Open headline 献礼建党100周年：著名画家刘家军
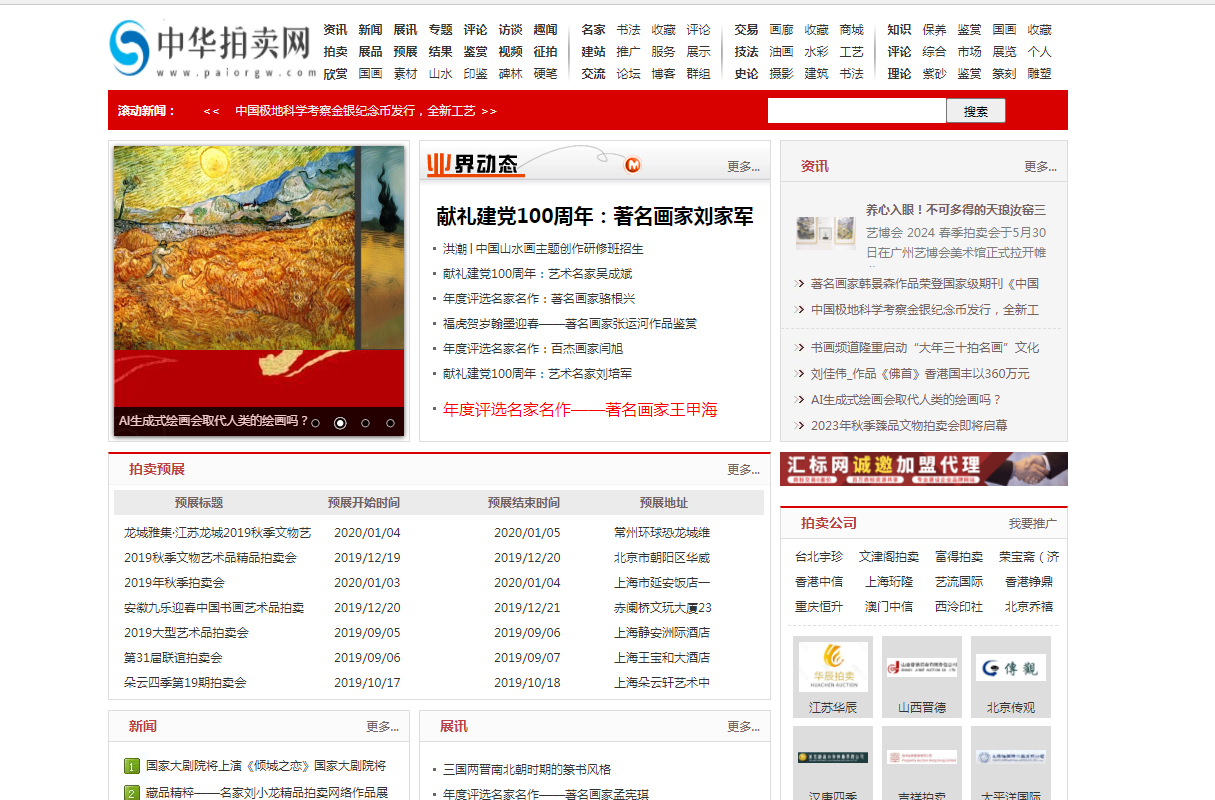Viewport: 1215px width, 800px height. [x=595, y=216]
